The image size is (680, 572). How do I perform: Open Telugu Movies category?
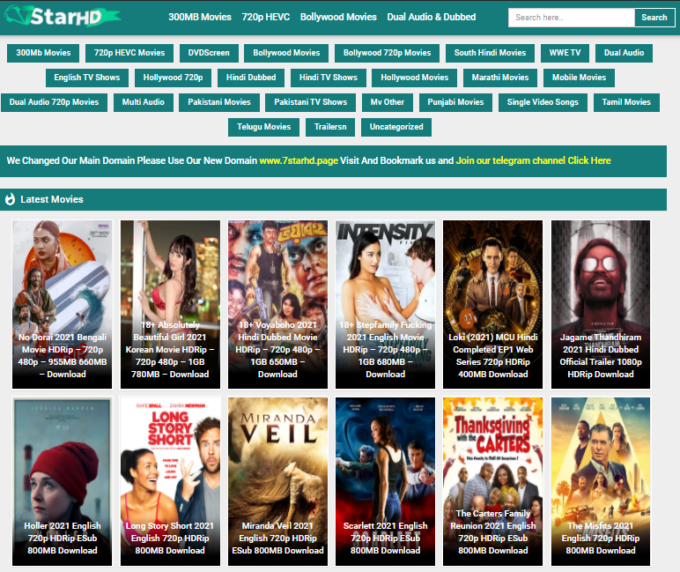point(264,127)
